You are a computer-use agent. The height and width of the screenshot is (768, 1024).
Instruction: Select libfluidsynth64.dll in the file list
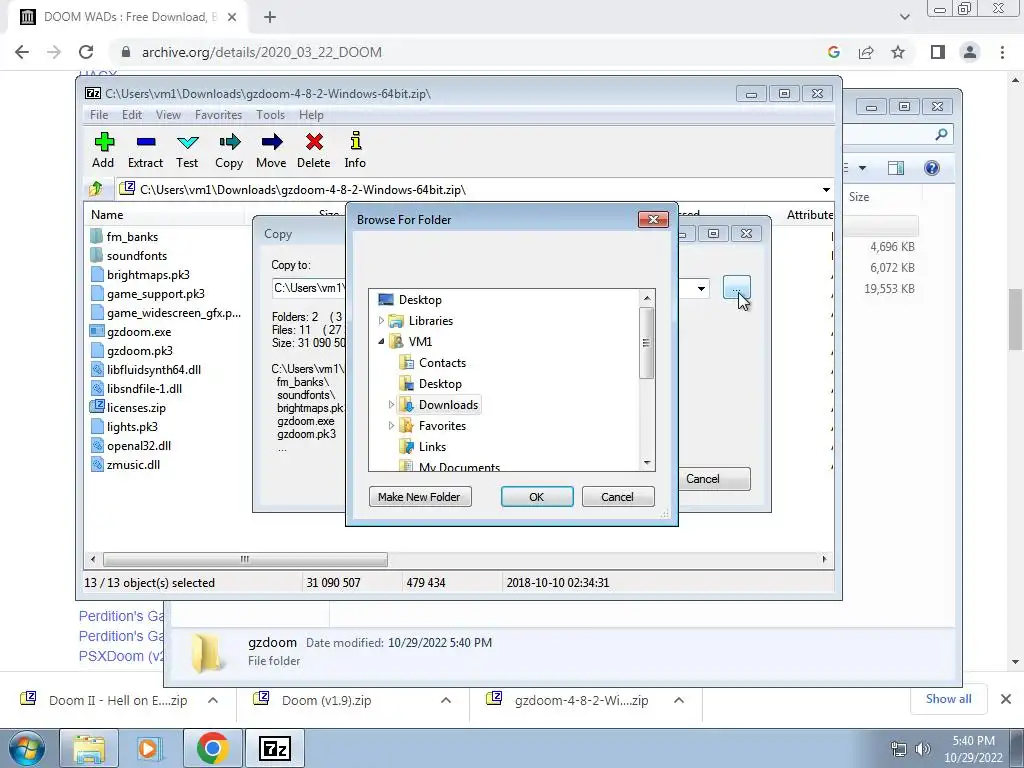153,370
